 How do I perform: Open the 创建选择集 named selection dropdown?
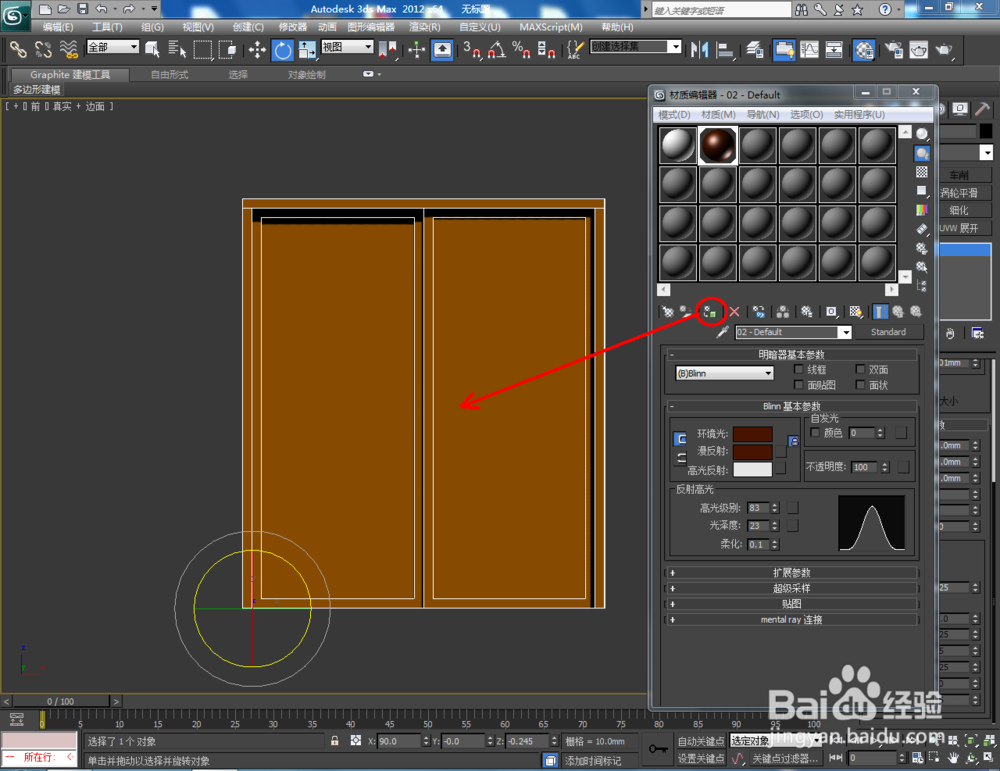636,47
